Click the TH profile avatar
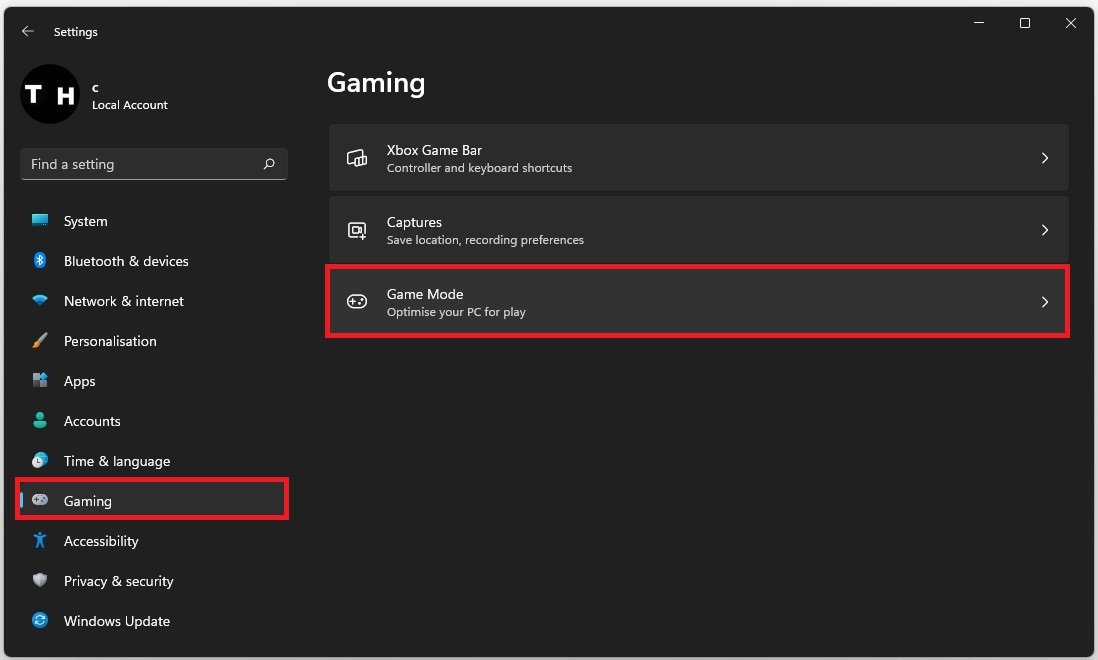This screenshot has height=660, width=1098. [50, 94]
